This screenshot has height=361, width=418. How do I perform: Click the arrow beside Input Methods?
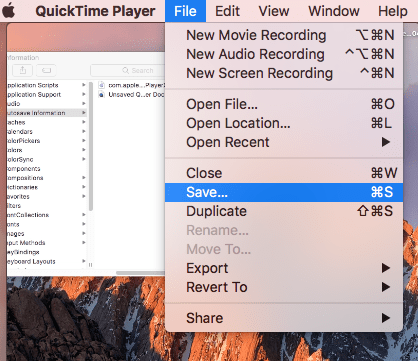coord(84,243)
